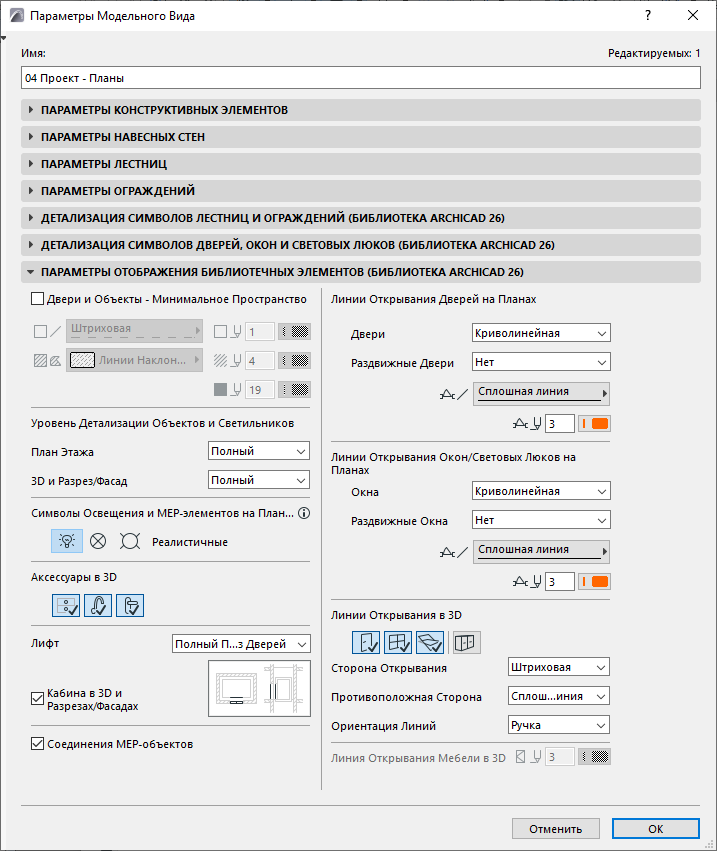This screenshot has width=717, height=851.
Task: Click Реалистичные symbol label text
Action: pos(190,542)
